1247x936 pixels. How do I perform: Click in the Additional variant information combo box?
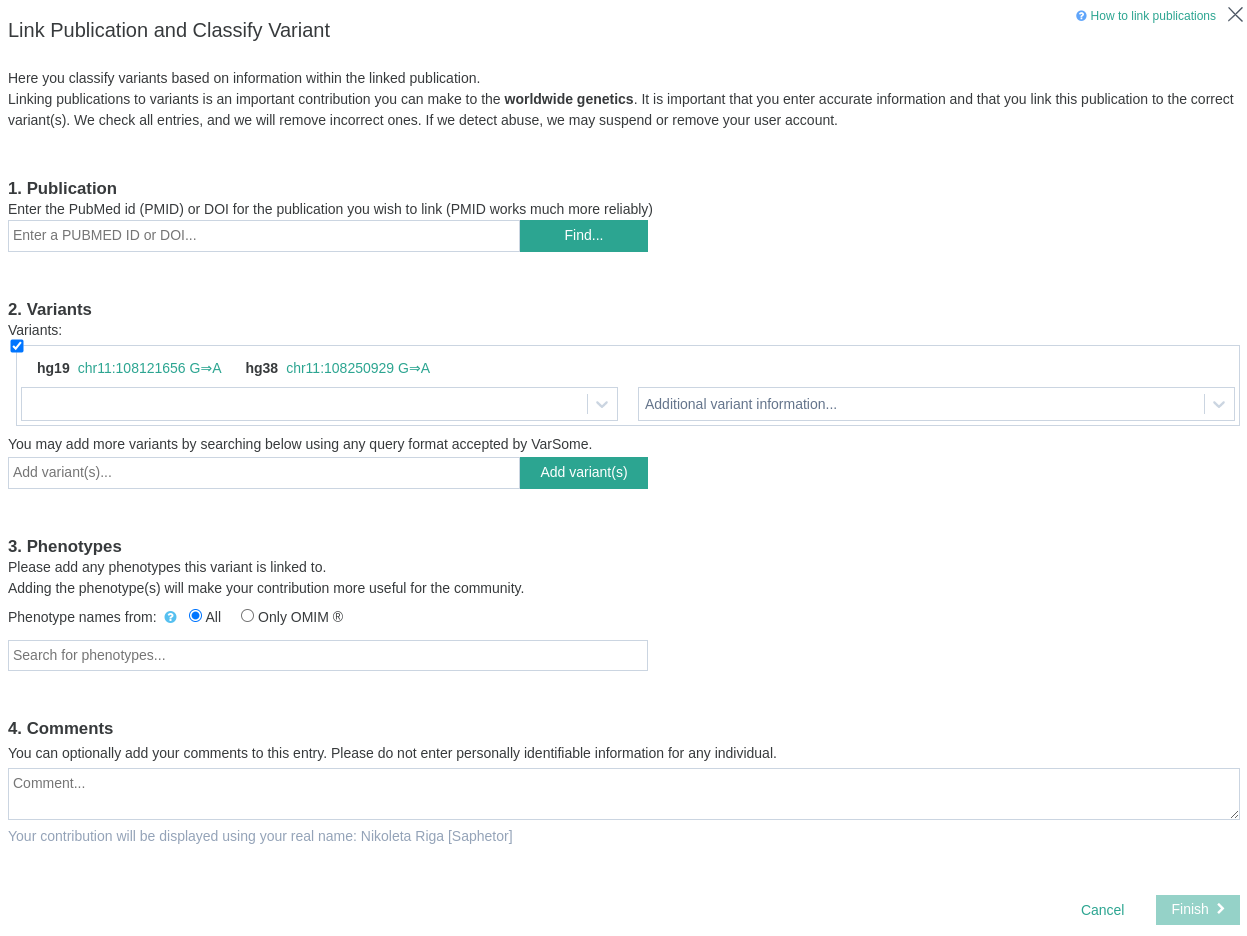(x=920, y=404)
